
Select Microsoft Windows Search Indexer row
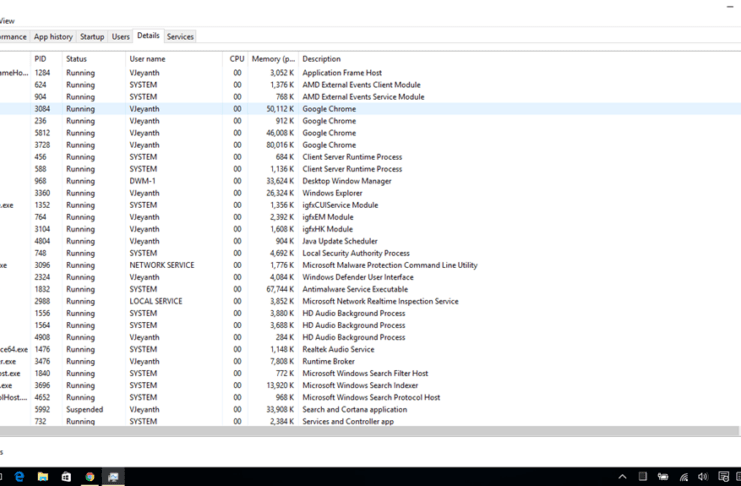pos(370,386)
